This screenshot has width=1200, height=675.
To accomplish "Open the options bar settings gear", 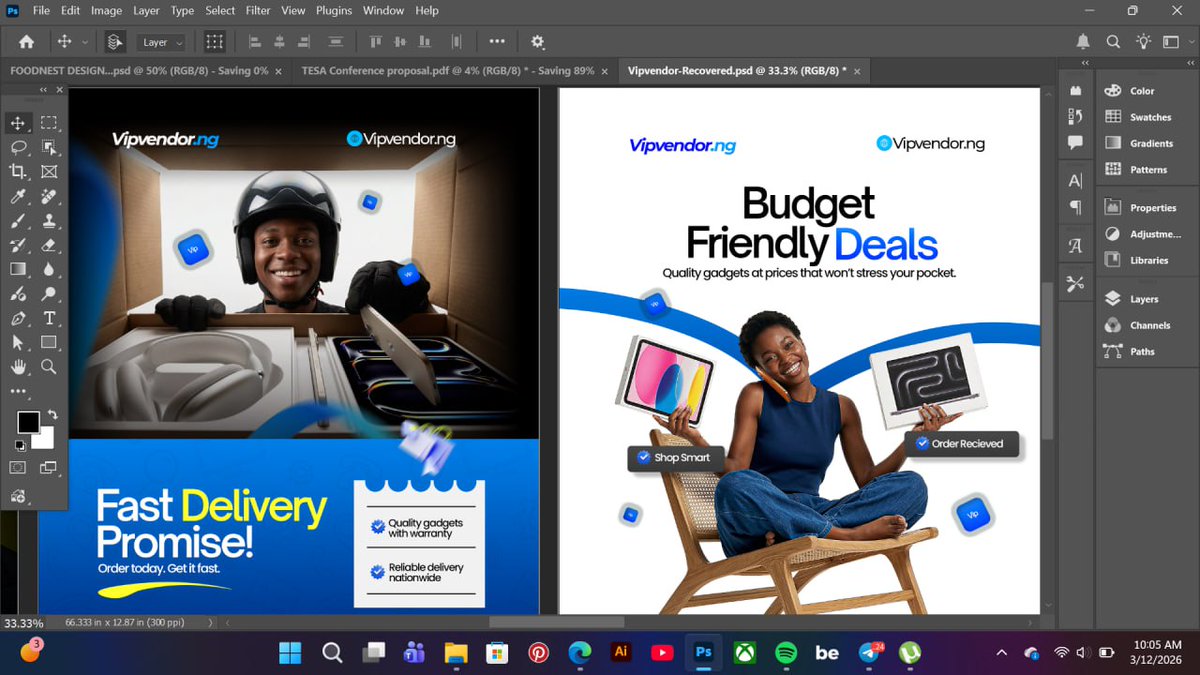I will [x=538, y=42].
